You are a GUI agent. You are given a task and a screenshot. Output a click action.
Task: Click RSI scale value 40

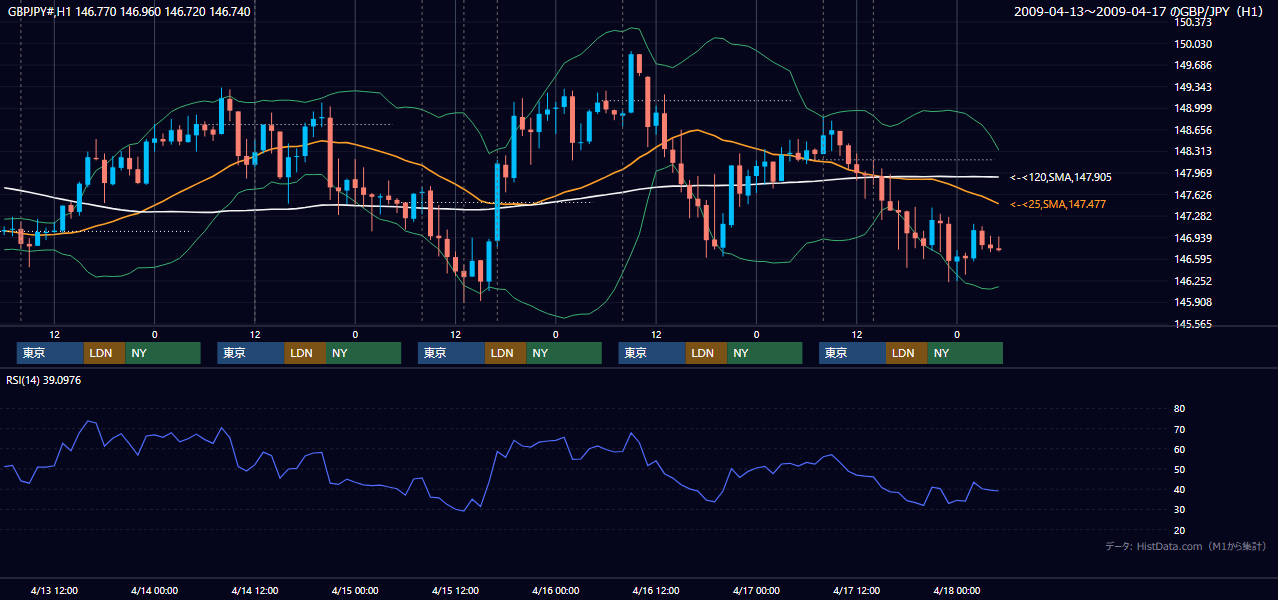point(1180,490)
